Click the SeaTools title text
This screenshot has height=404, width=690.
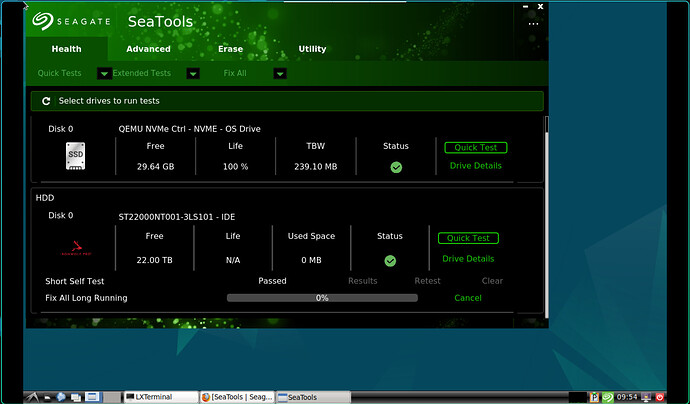(161, 22)
